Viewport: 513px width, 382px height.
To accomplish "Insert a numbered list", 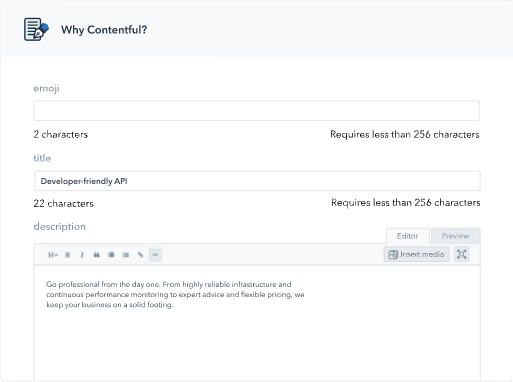I will pos(126,255).
